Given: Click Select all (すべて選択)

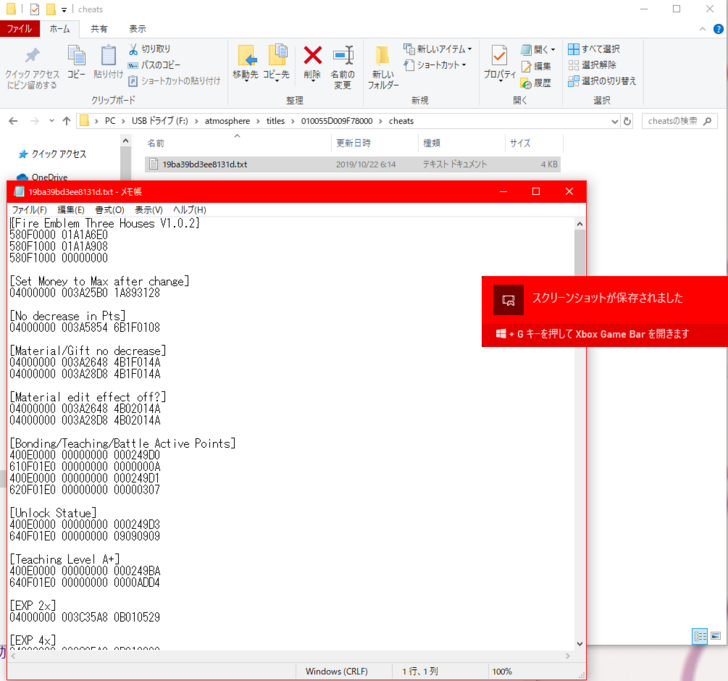Looking at the screenshot, I should (594, 49).
